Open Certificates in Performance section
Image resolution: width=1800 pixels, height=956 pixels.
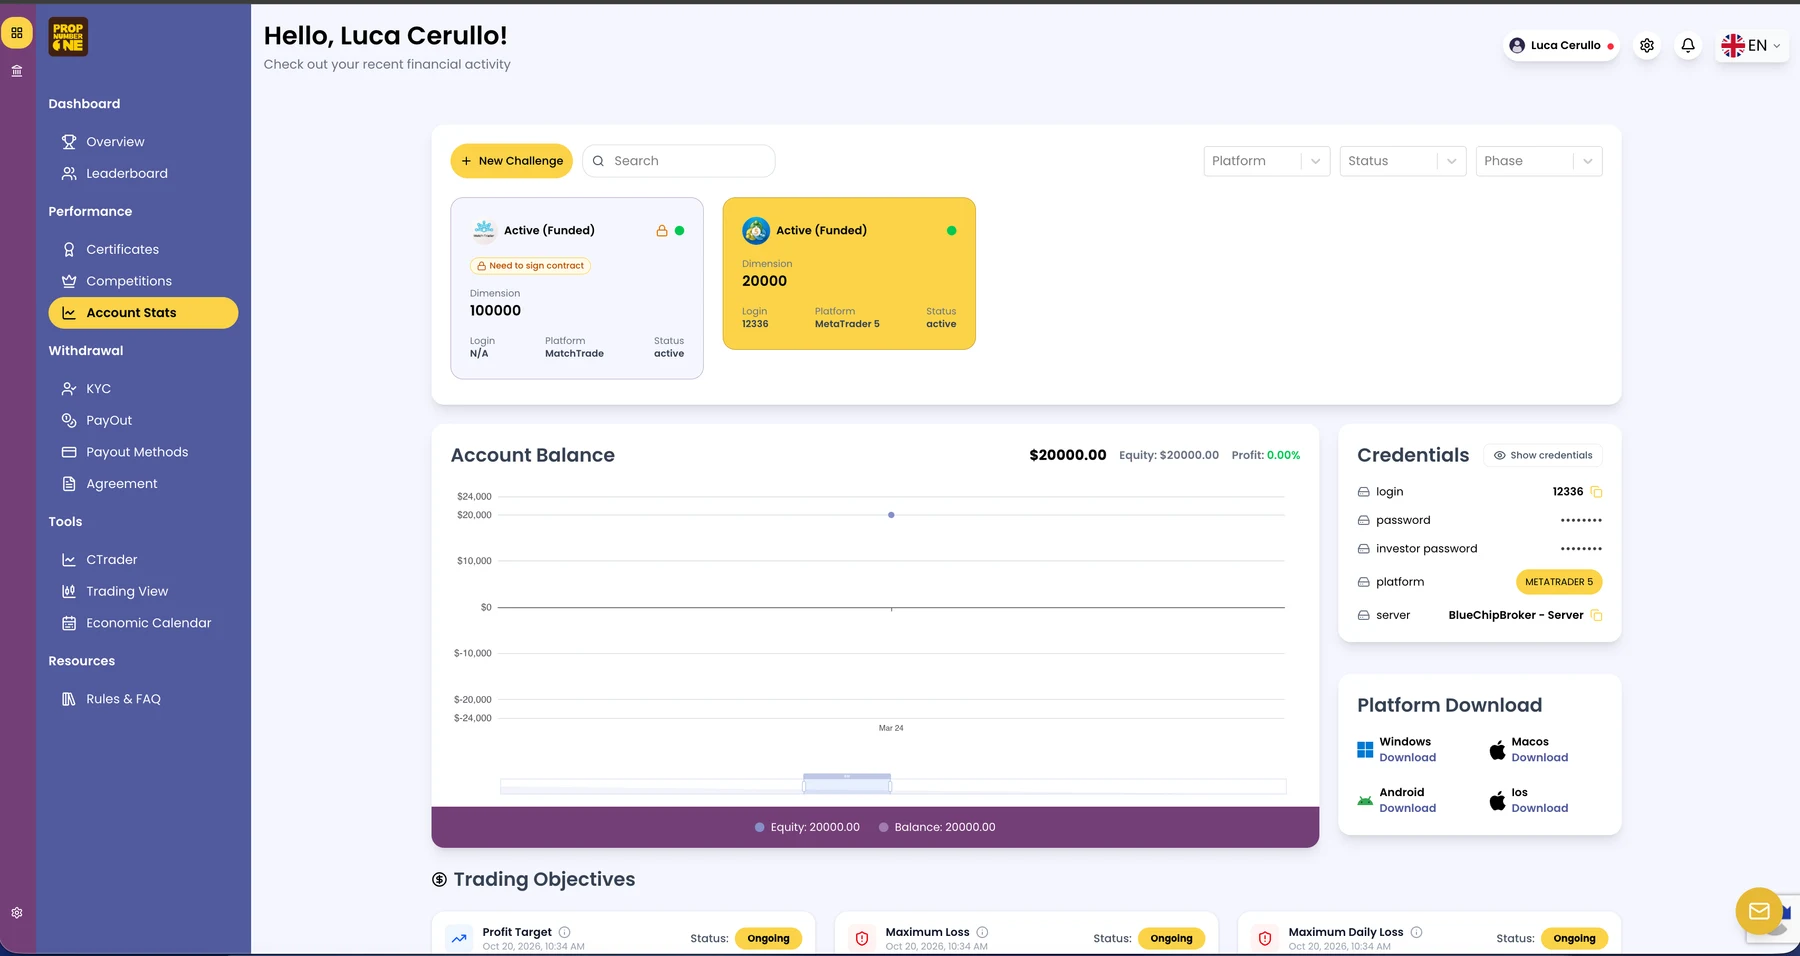tap(122, 250)
